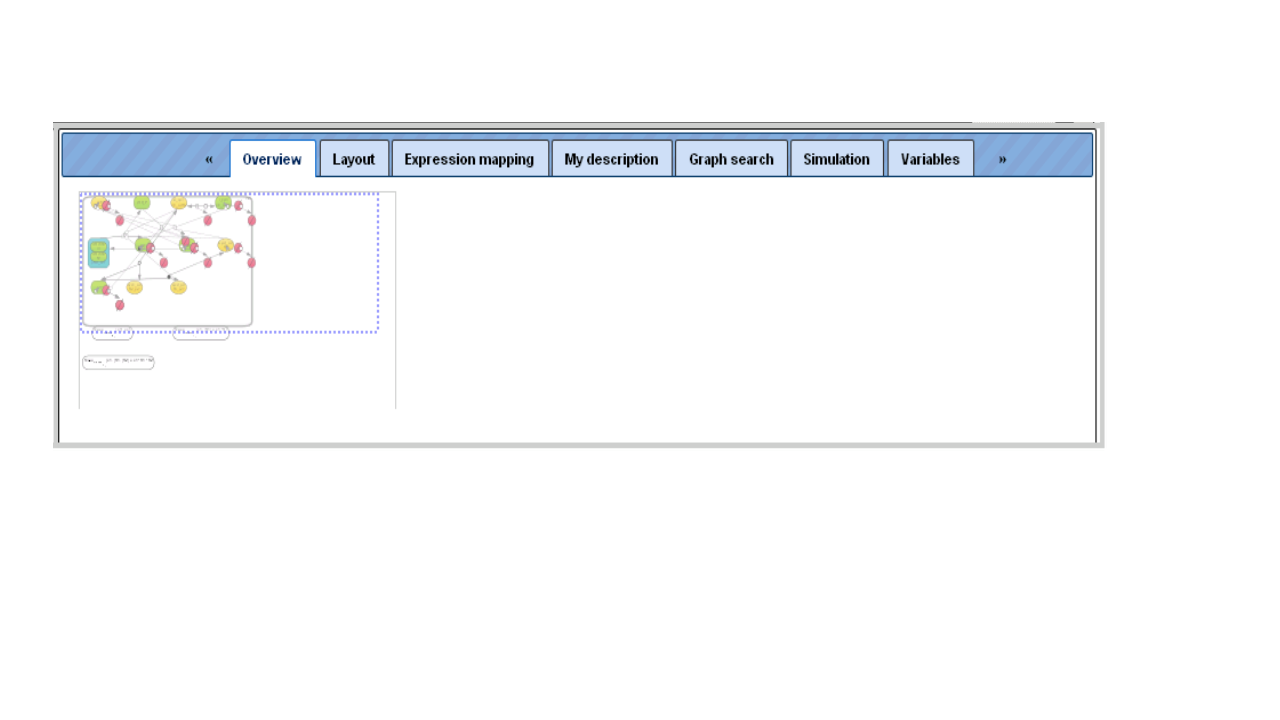Switch to the Overview tab
This screenshot has width=1280, height=720.
pos(273,159)
